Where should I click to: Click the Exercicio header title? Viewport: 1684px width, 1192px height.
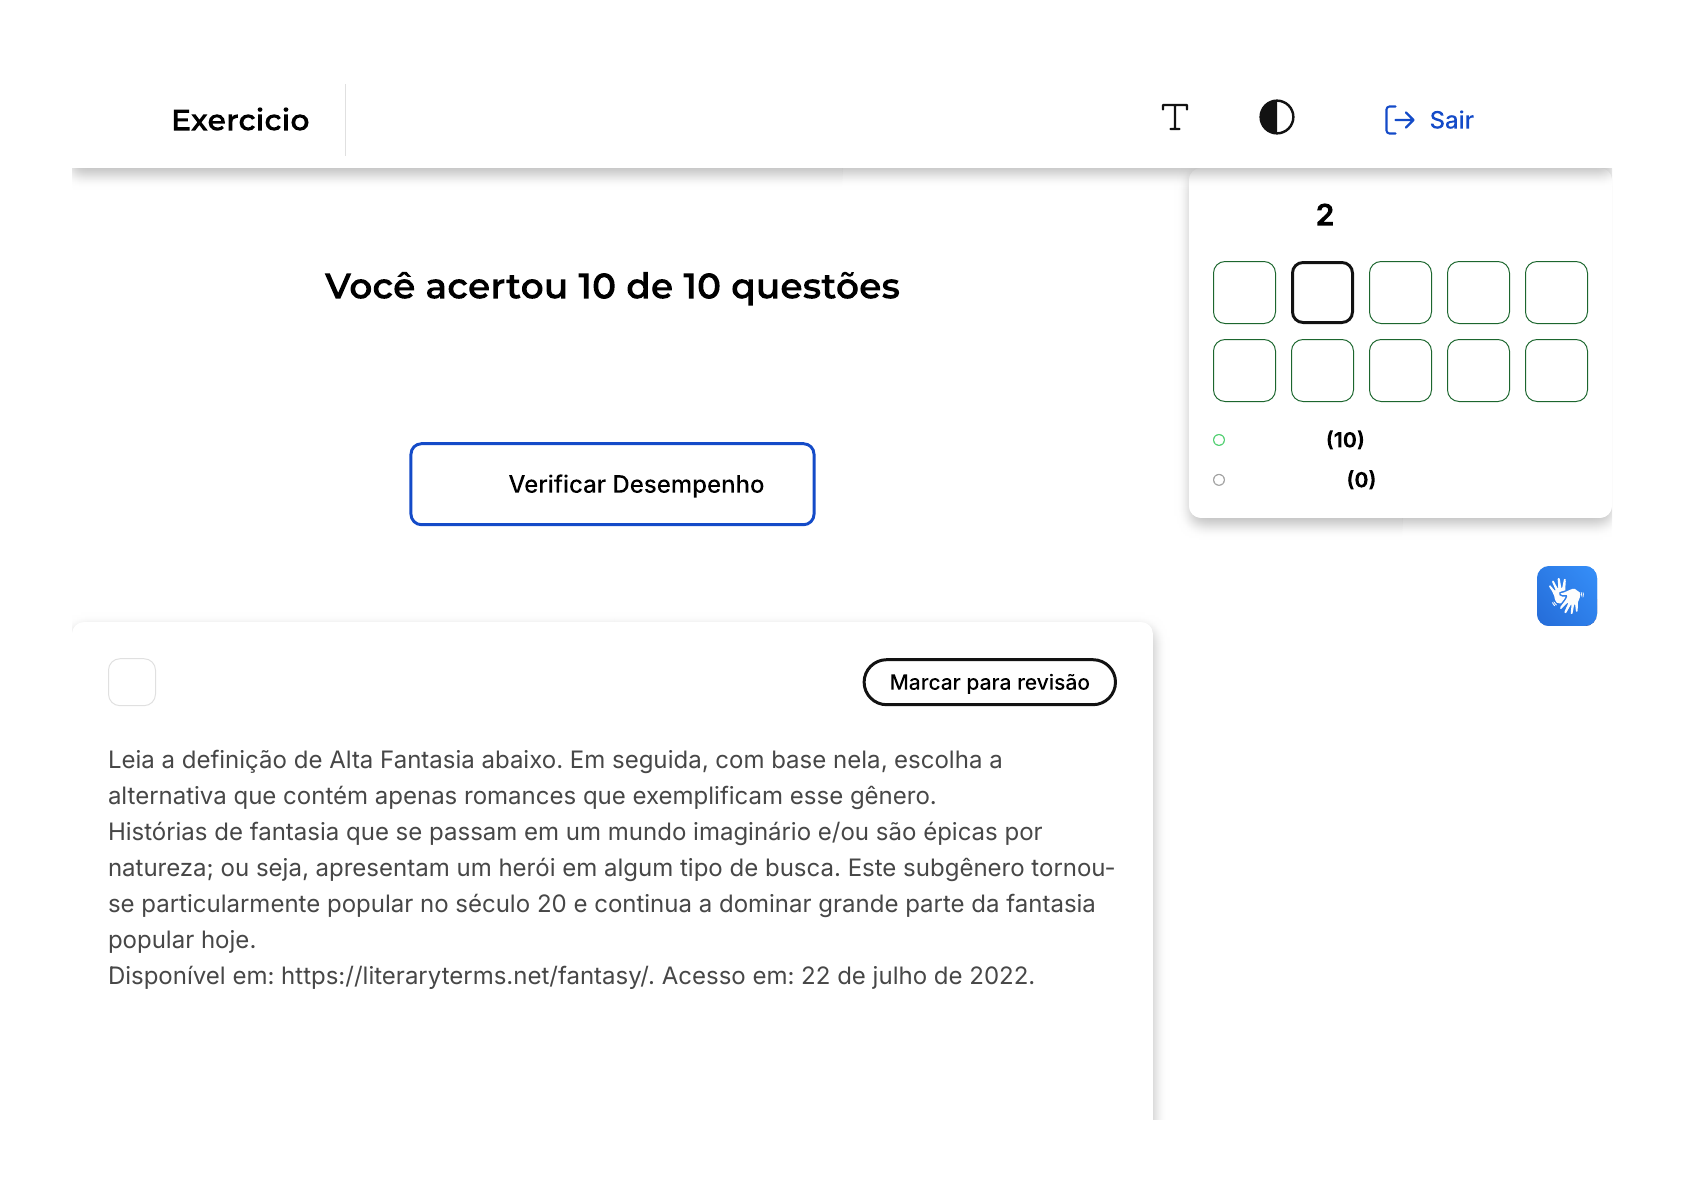pyautogui.click(x=240, y=120)
